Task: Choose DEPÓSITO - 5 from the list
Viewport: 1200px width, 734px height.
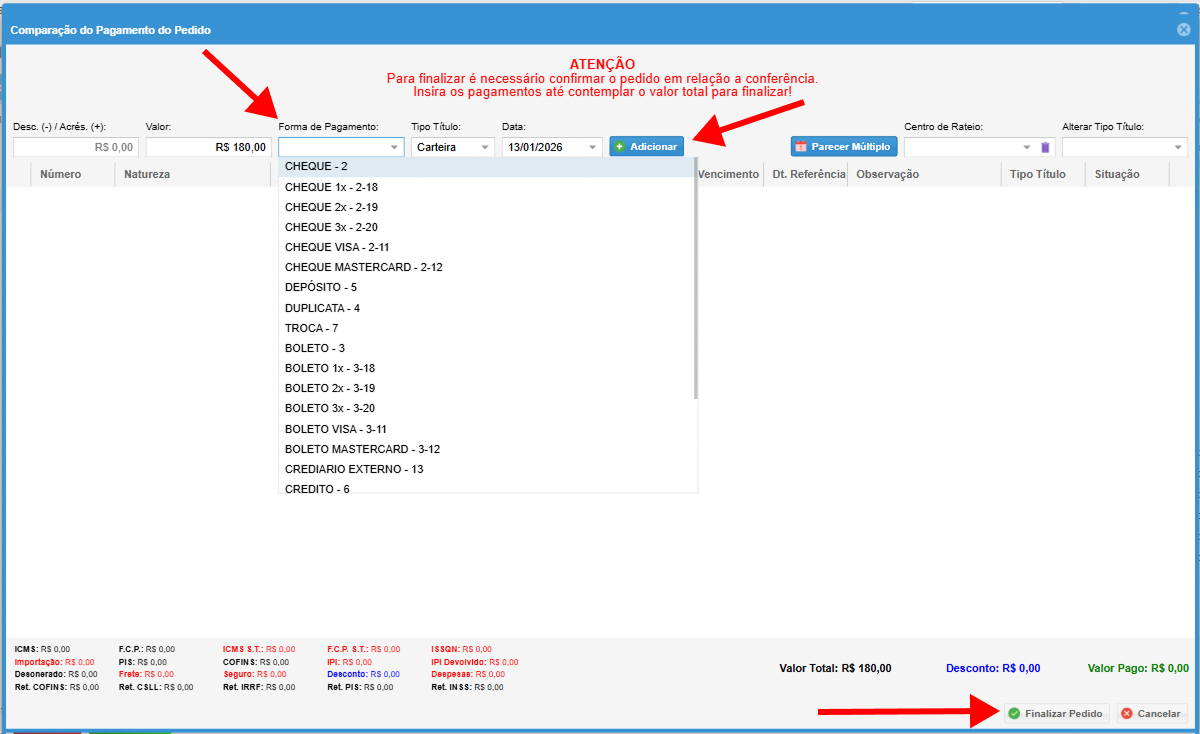Action: 321,287
